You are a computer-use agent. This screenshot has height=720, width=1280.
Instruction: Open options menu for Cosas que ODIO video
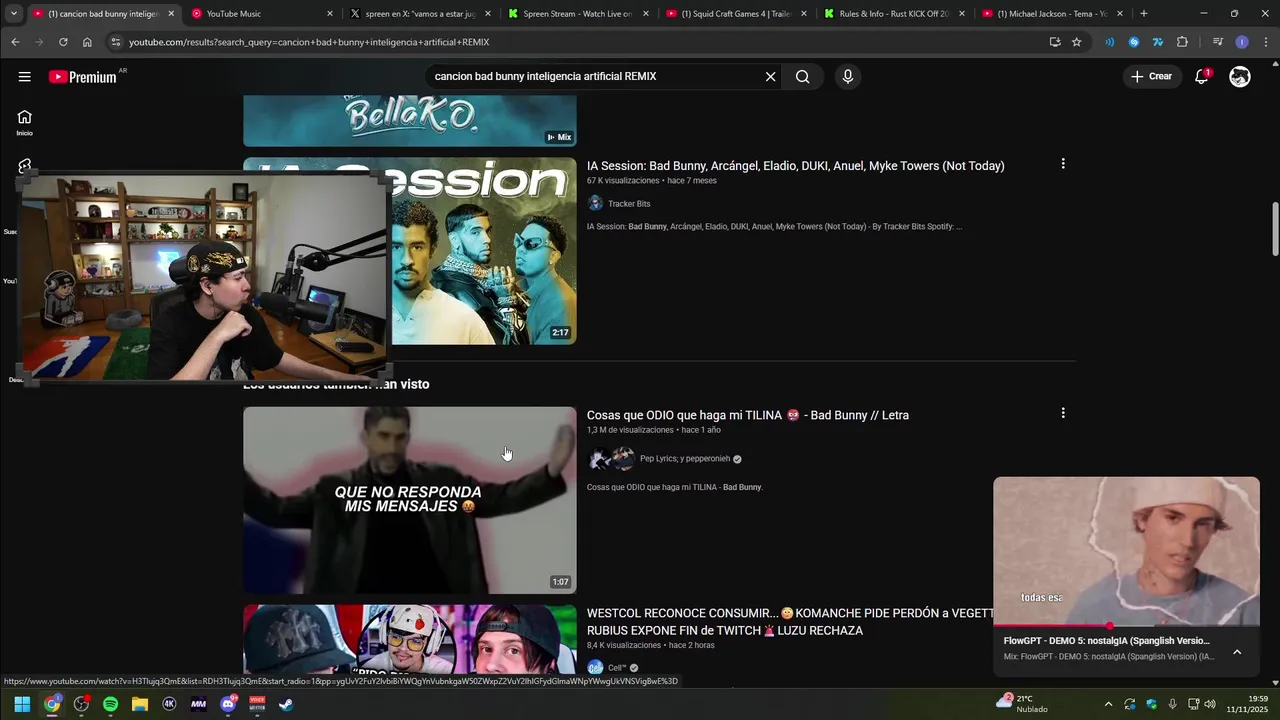1063,413
